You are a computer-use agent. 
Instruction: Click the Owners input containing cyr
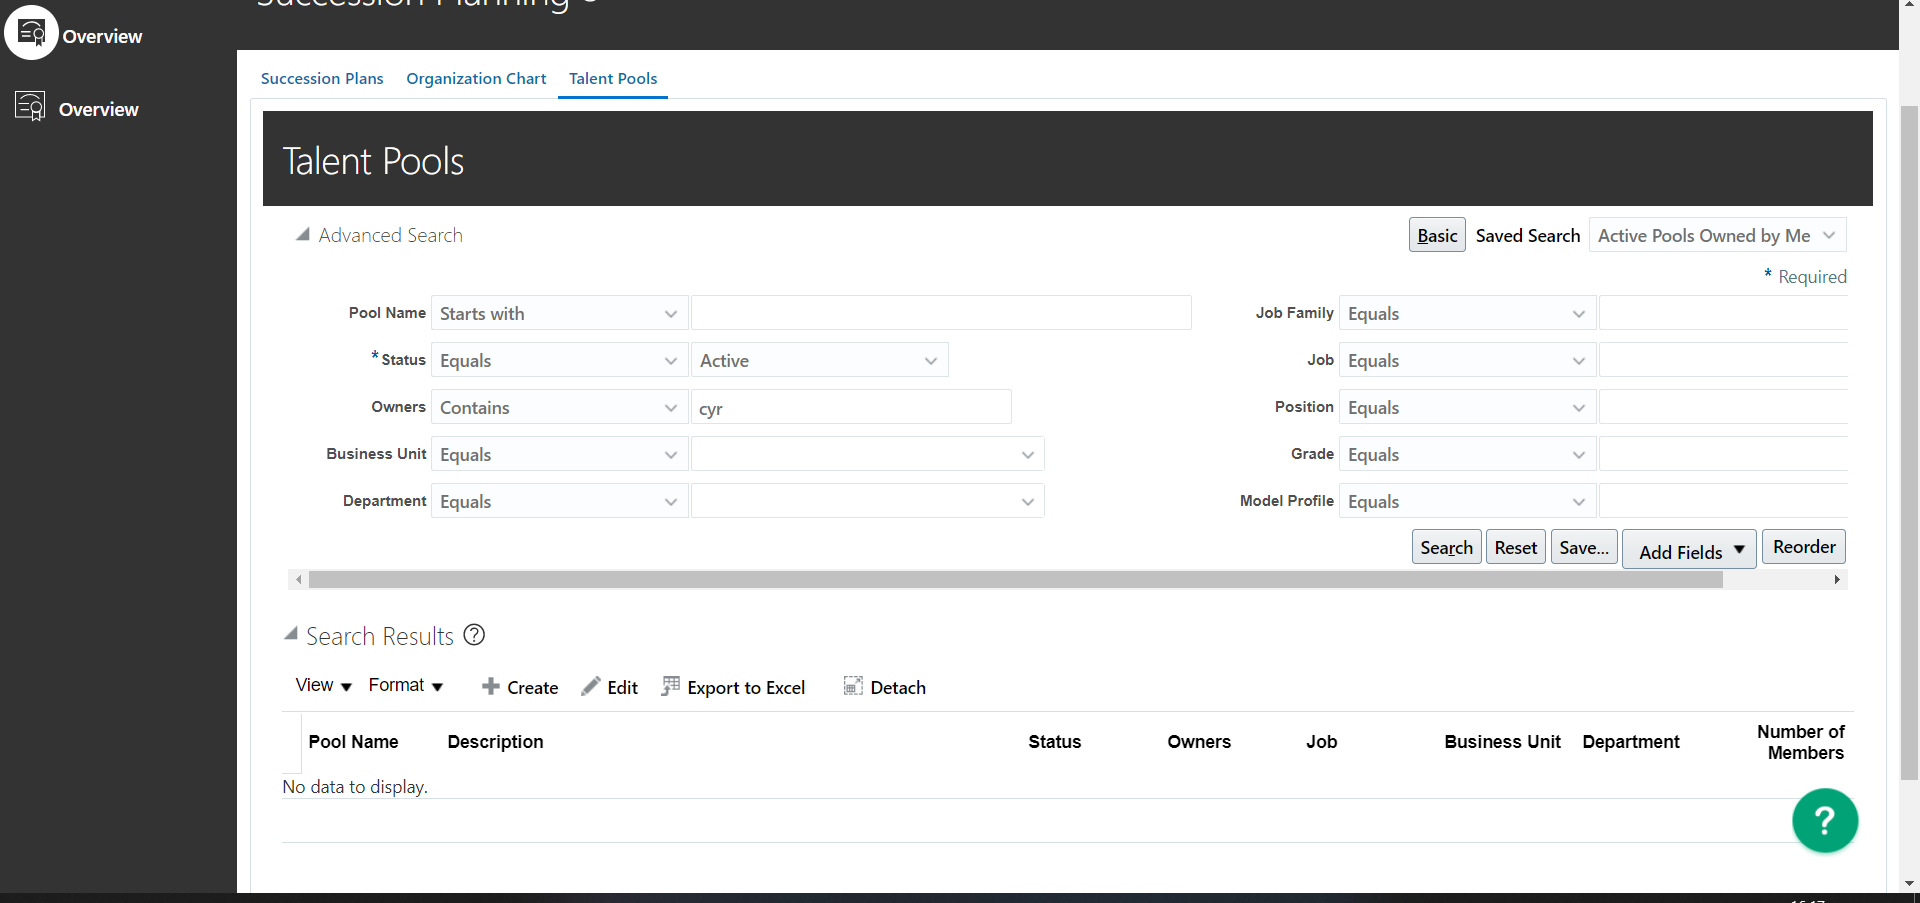click(x=850, y=407)
